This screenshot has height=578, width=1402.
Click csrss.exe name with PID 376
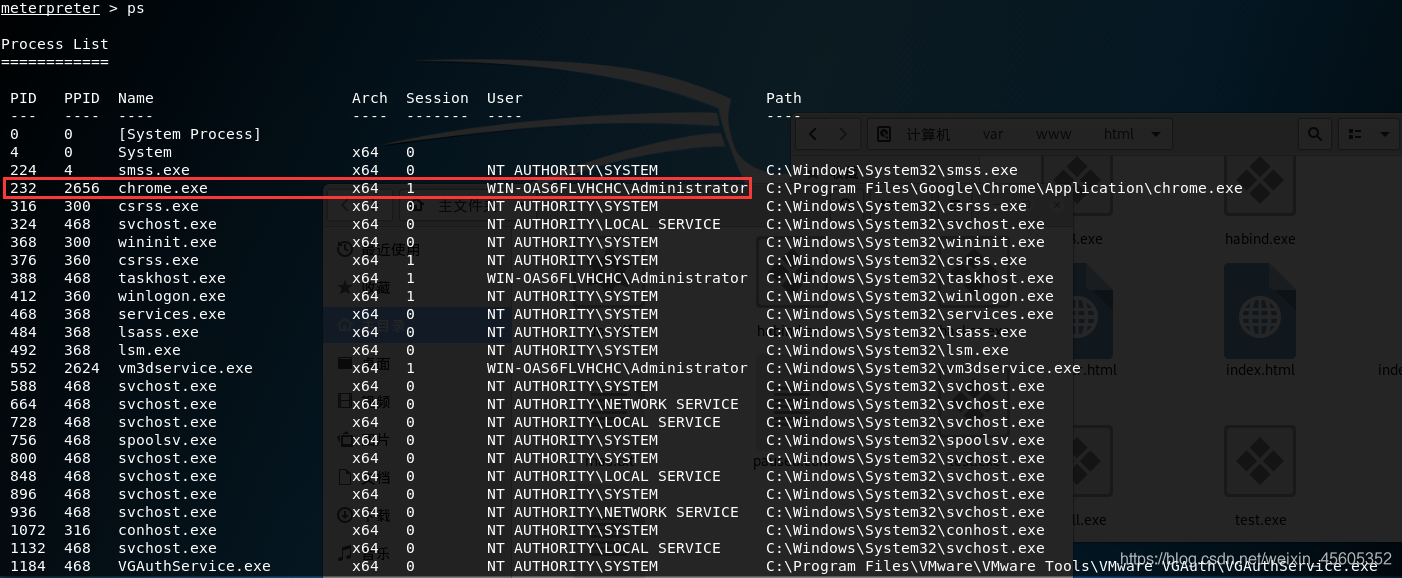click(159, 260)
